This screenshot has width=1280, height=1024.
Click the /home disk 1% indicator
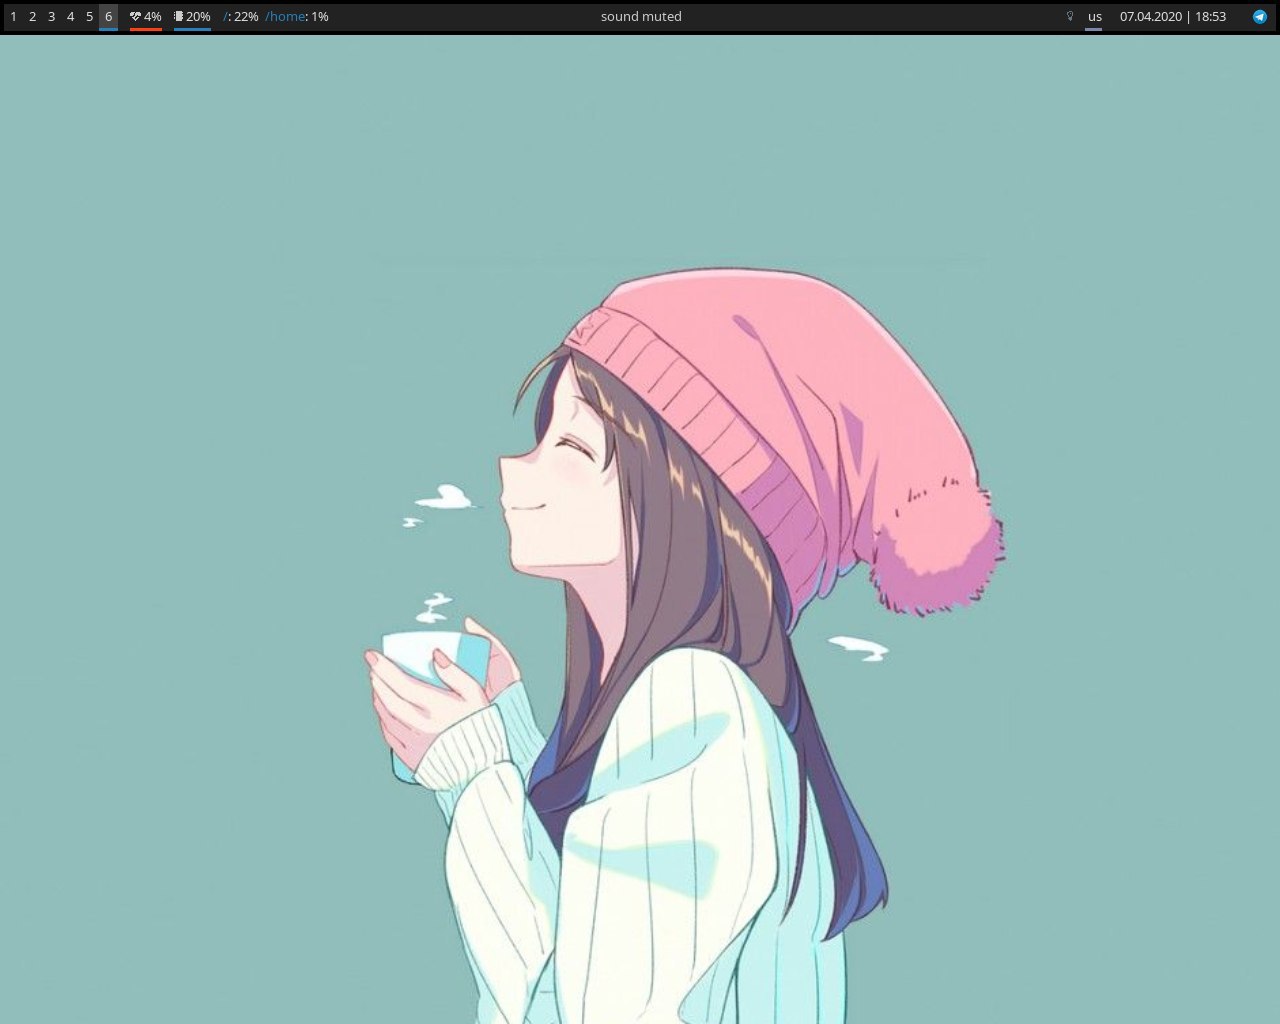pyautogui.click(x=297, y=17)
